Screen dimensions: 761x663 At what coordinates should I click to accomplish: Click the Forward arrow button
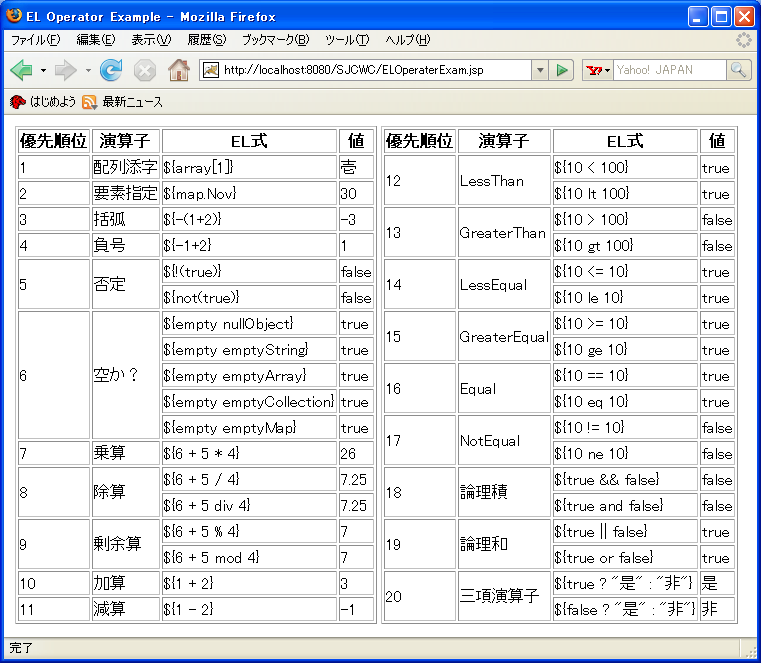(65, 70)
